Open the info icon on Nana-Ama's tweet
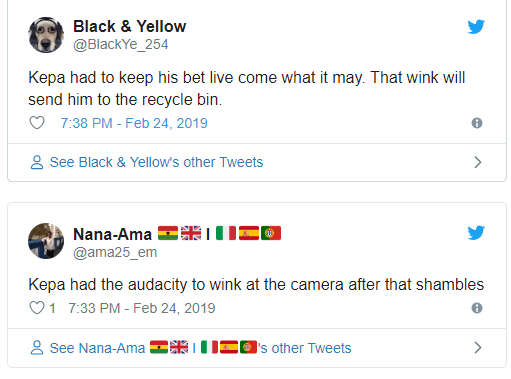 [477, 308]
